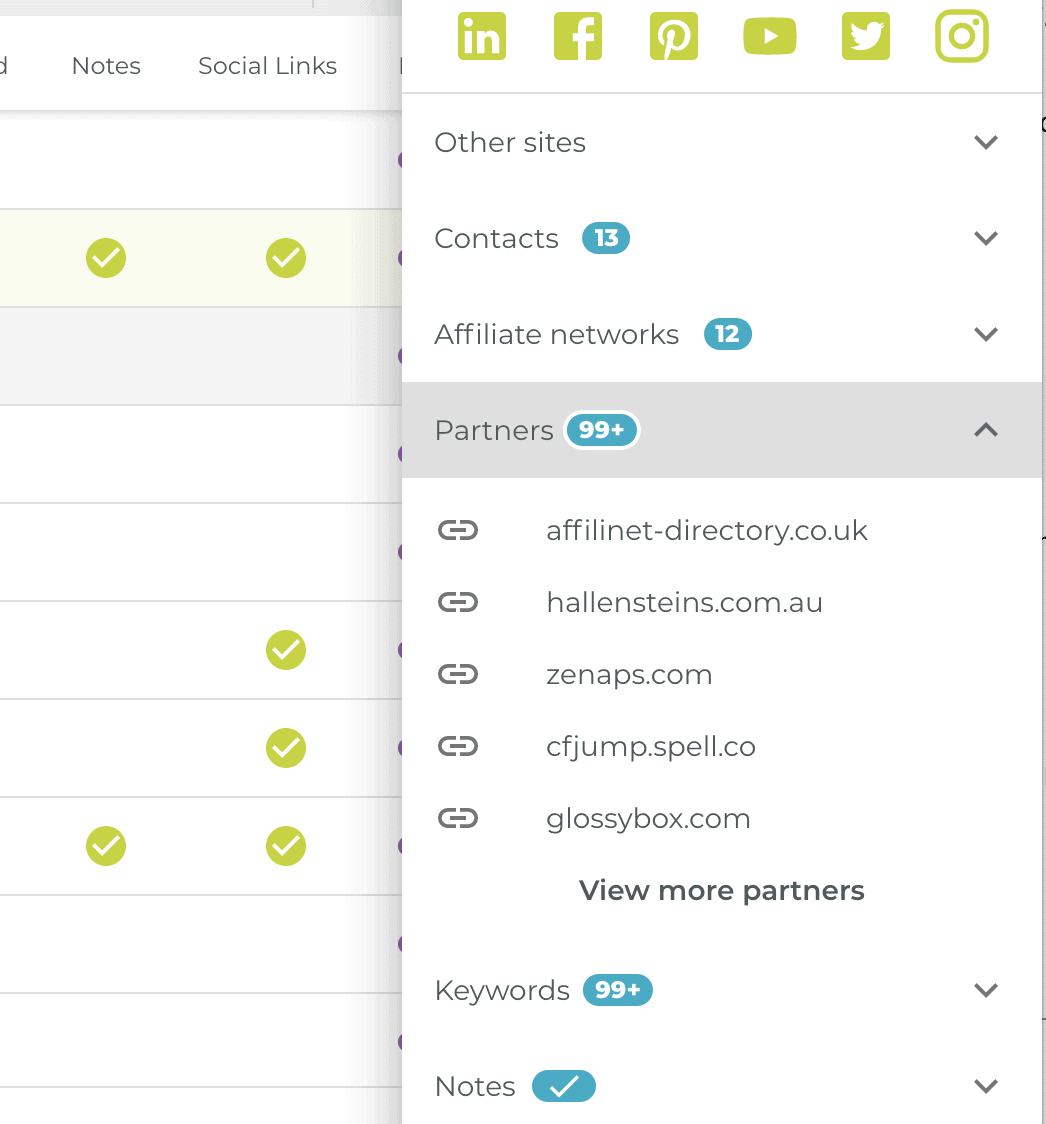This screenshot has width=1046, height=1124.
Task: Open the Instagram profile icon
Action: (961, 36)
